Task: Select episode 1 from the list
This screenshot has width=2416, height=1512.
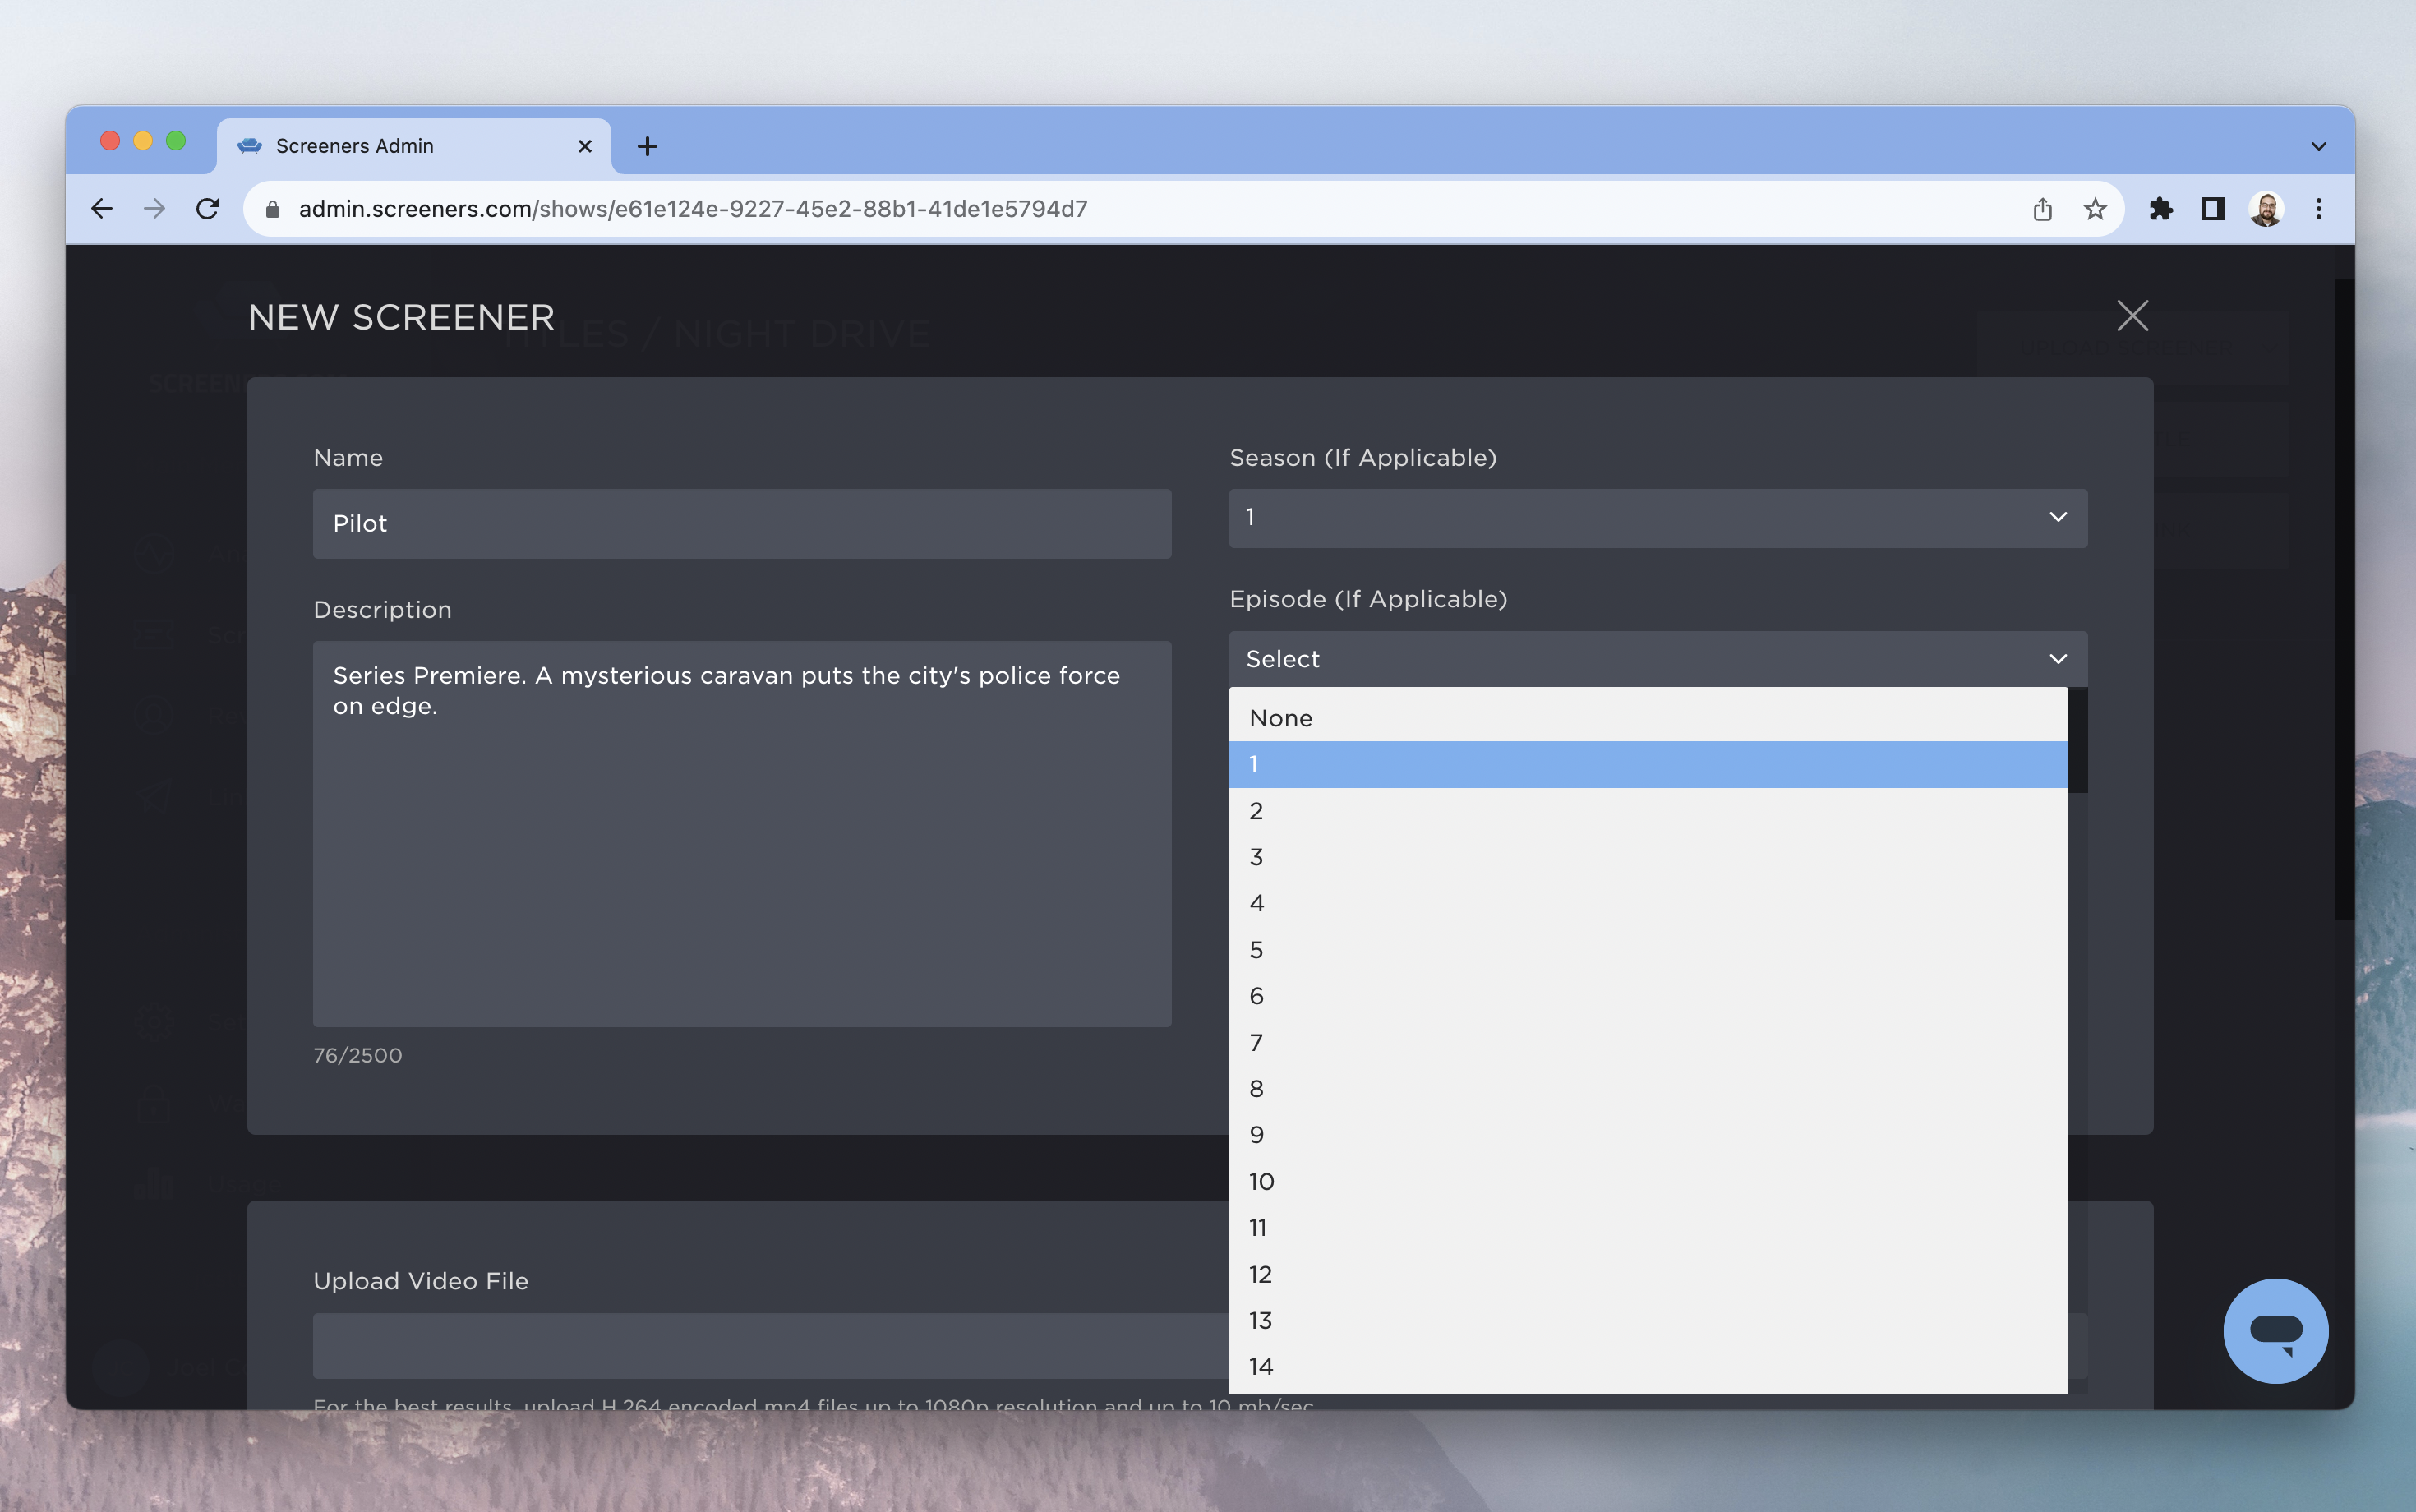Action: click(1647, 764)
